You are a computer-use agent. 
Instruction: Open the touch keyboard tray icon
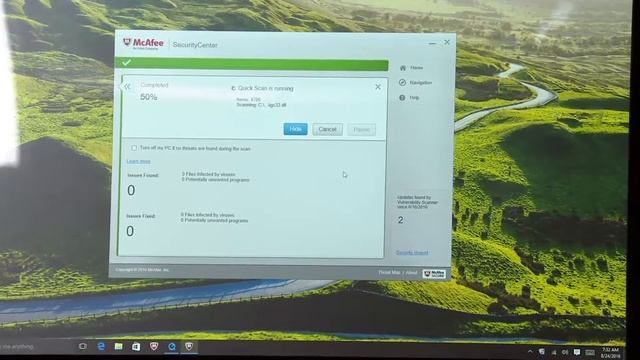590,352
